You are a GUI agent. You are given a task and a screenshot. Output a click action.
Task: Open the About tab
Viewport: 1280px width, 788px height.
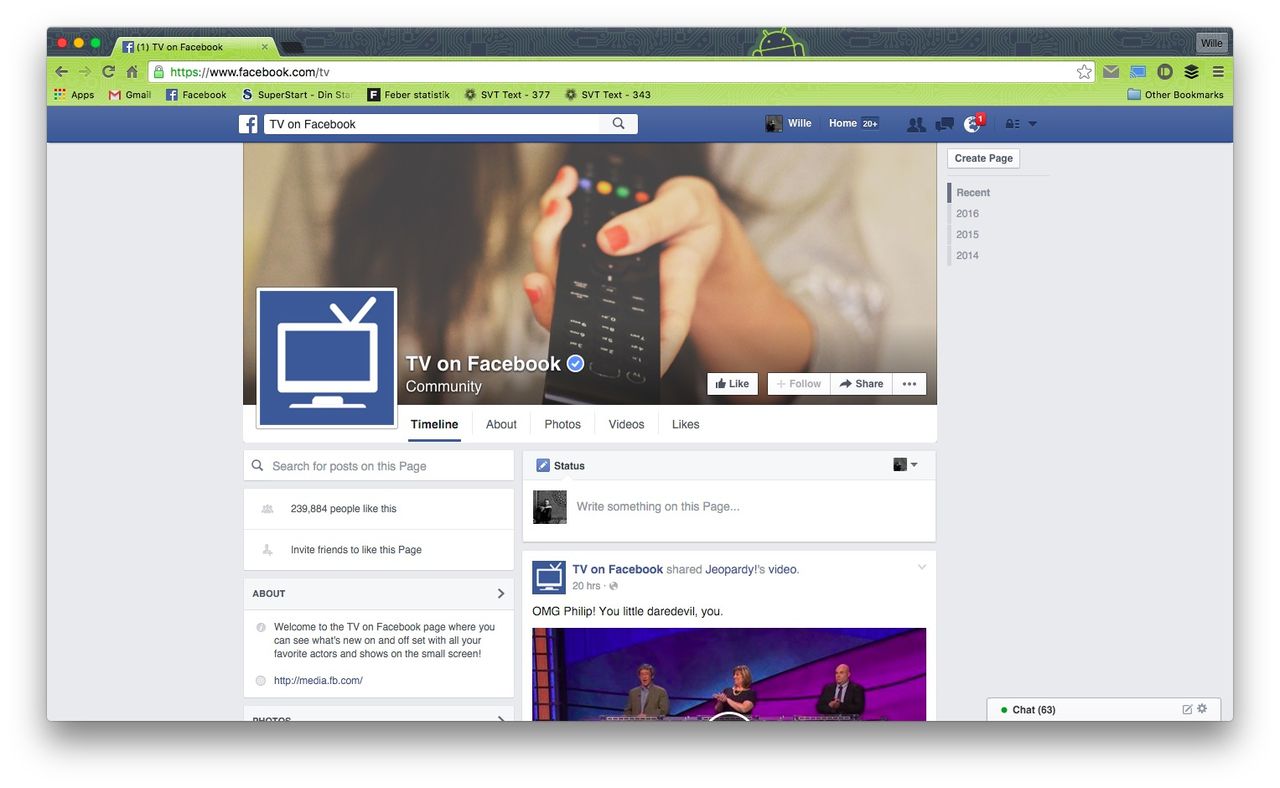point(501,424)
